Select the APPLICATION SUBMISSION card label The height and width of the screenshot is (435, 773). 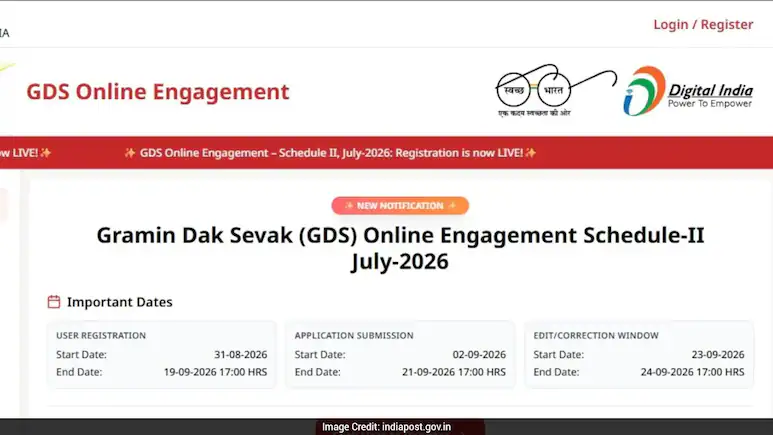tap(354, 335)
